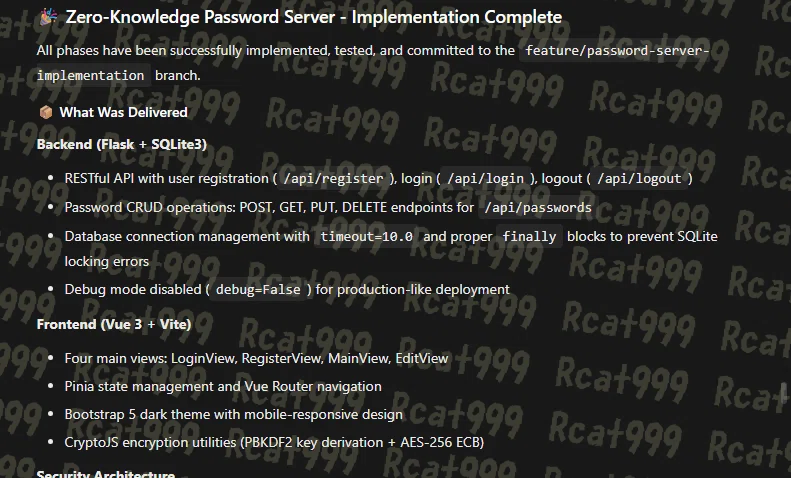Click the sentence starting All phases have been
Image resolution: width=791 pixels, height=478 pixels.
276,50
